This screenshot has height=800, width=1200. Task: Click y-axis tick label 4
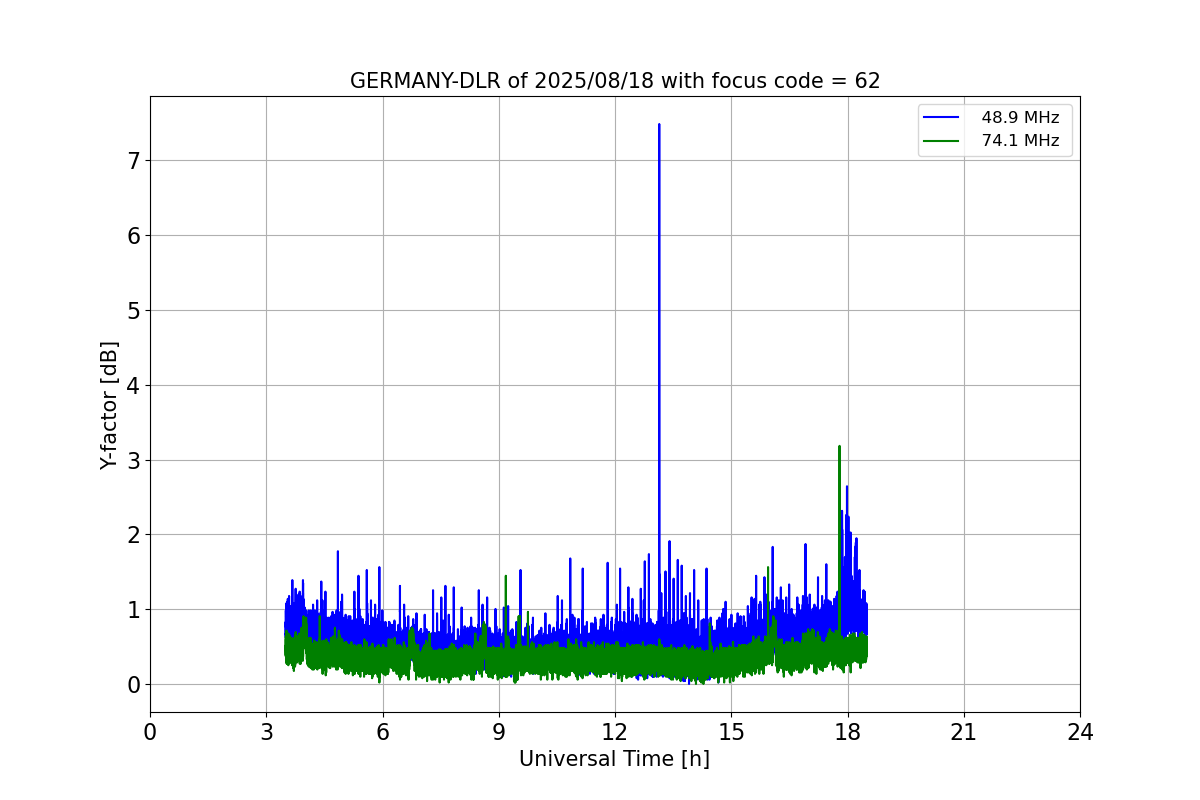tap(134, 385)
